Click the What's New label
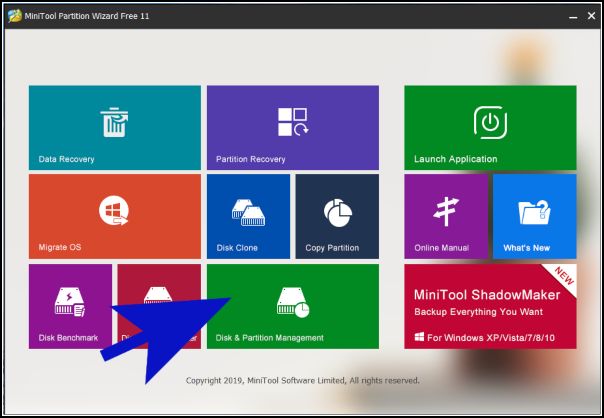This screenshot has width=604, height=418. (526, 248)
